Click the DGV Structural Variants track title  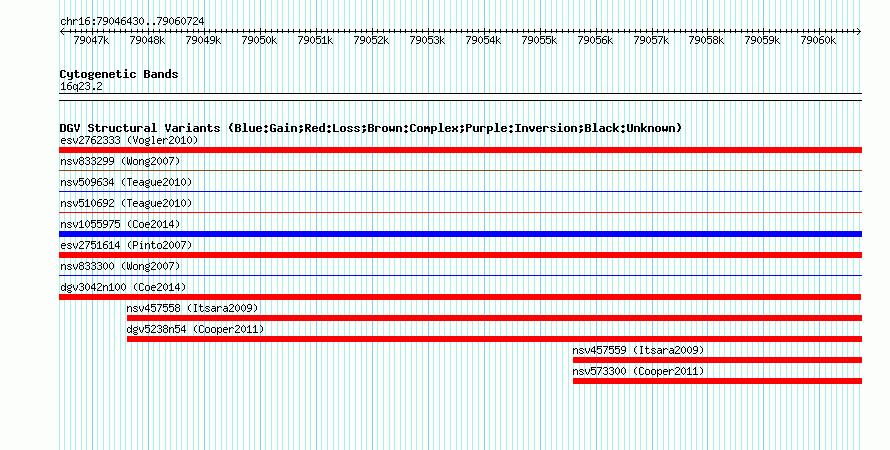coord(371,128)
